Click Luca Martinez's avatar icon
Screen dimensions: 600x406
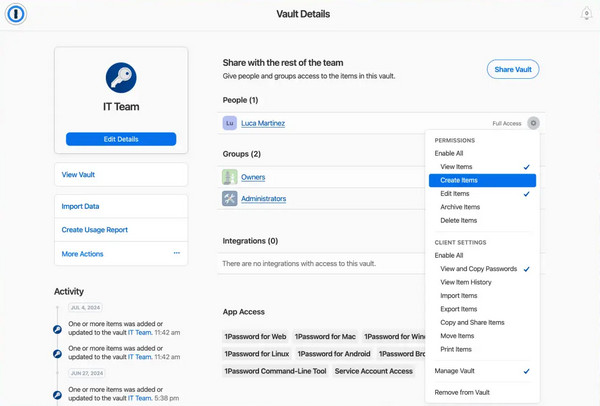[230, 123]
